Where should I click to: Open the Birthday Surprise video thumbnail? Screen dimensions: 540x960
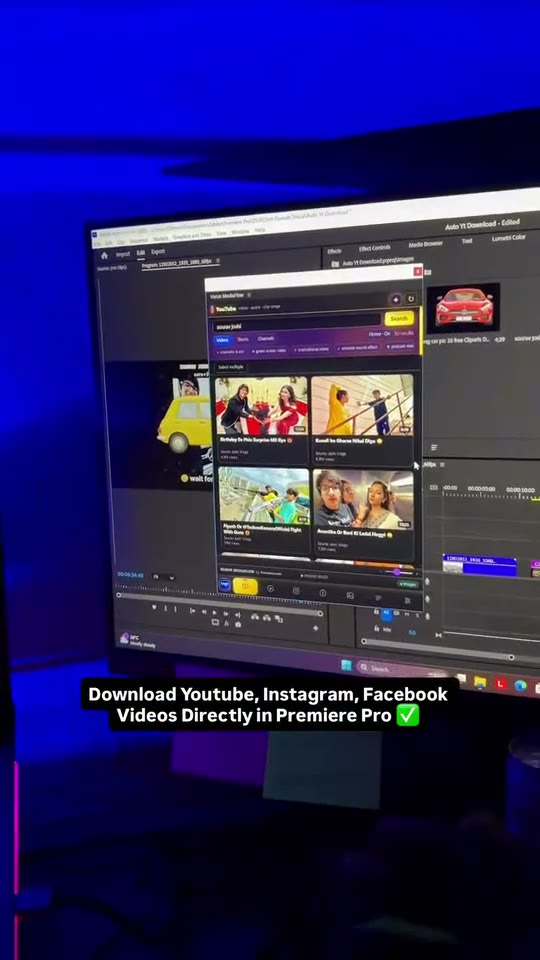[261, 407]
